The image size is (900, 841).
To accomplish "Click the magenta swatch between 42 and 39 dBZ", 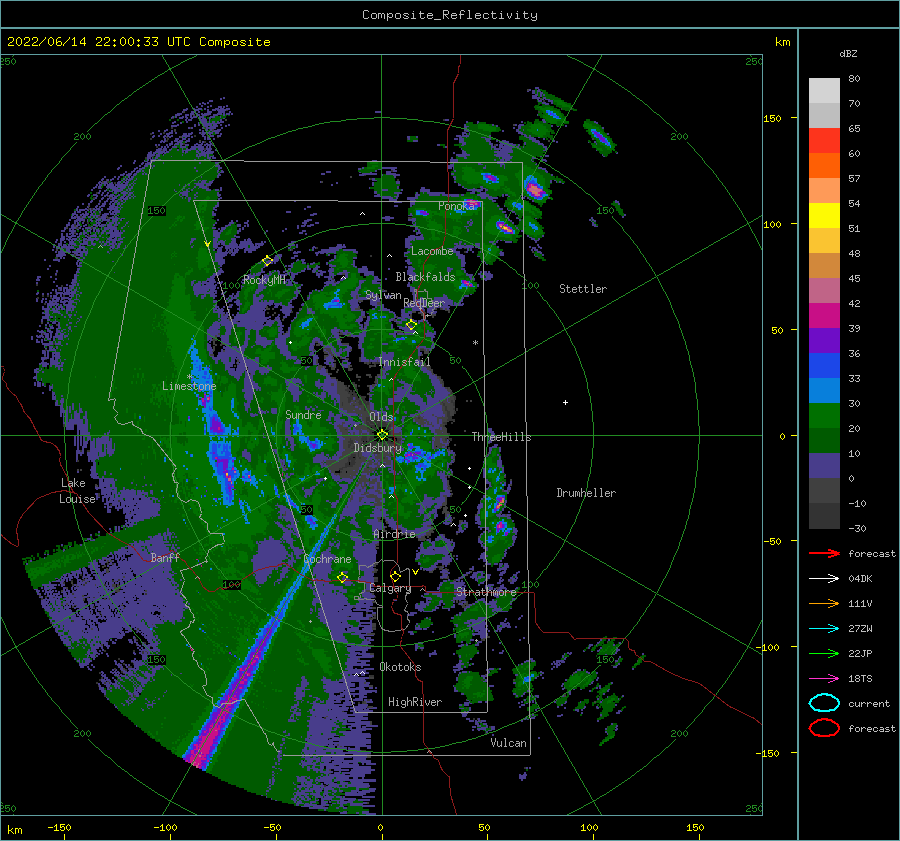I will pyautogui.click(x=824, y=316).
